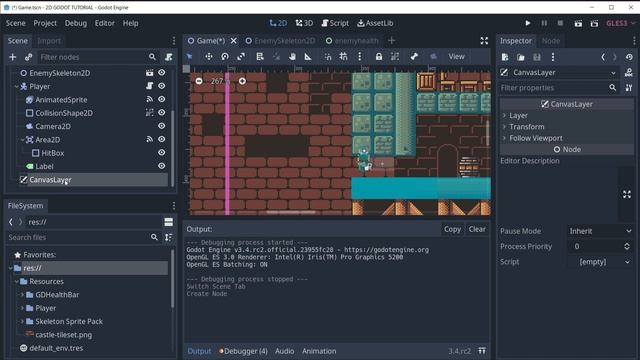Play the edited scene clapper icon

pyautogui.click(x=578, y=23)
